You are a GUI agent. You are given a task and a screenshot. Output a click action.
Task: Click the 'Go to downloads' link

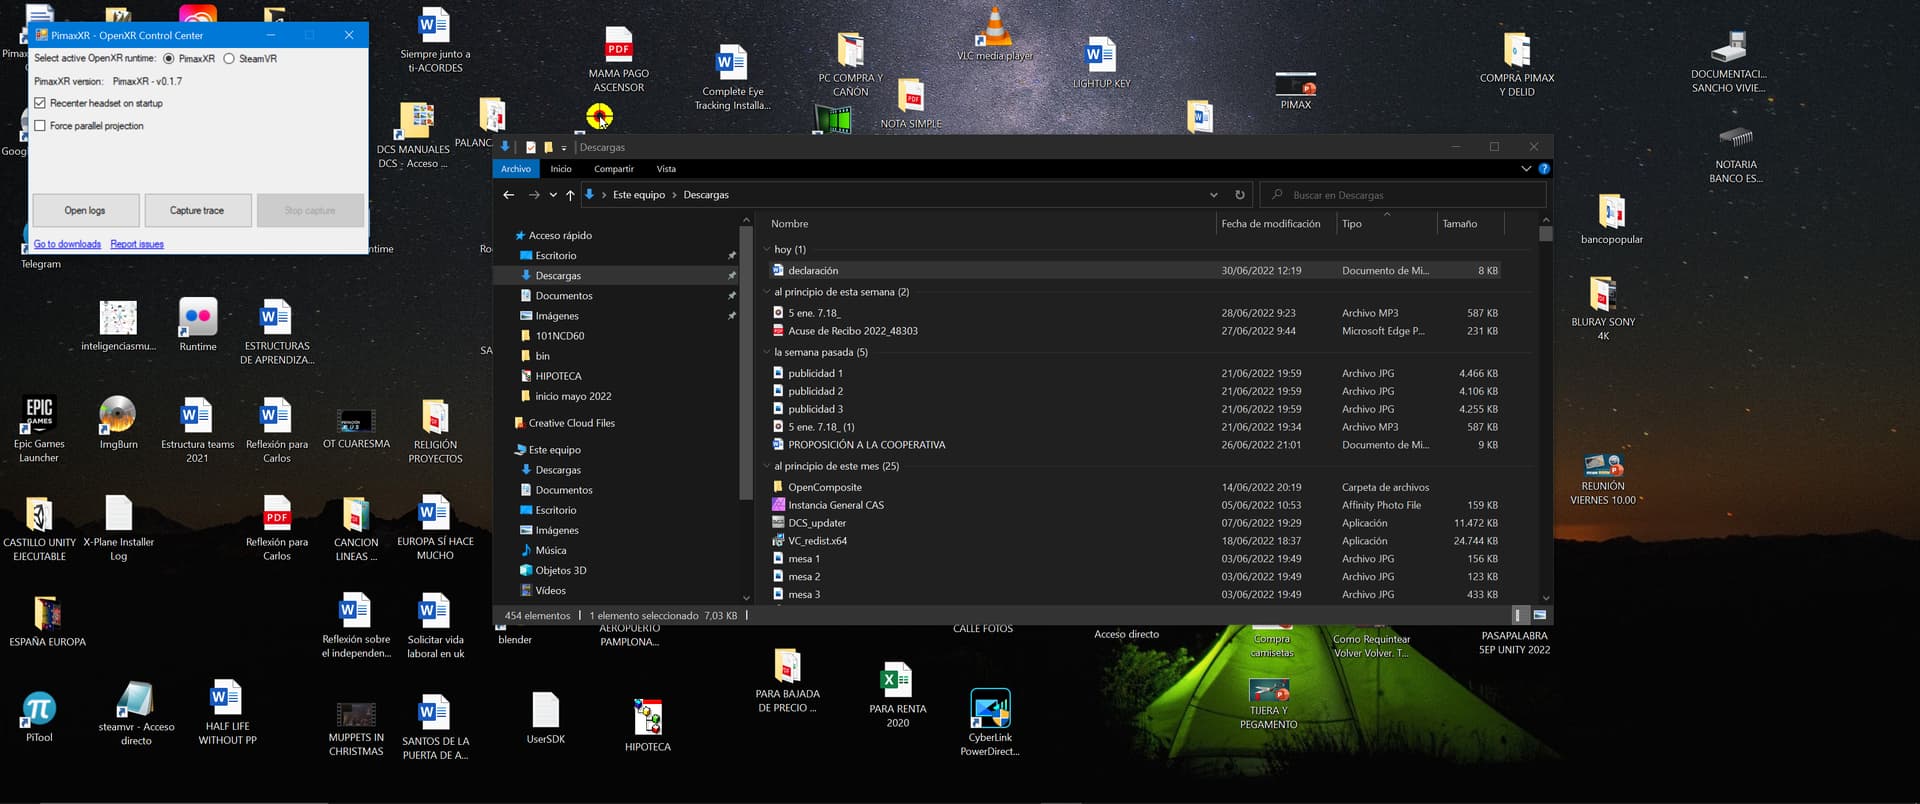[x=67, y=244]
